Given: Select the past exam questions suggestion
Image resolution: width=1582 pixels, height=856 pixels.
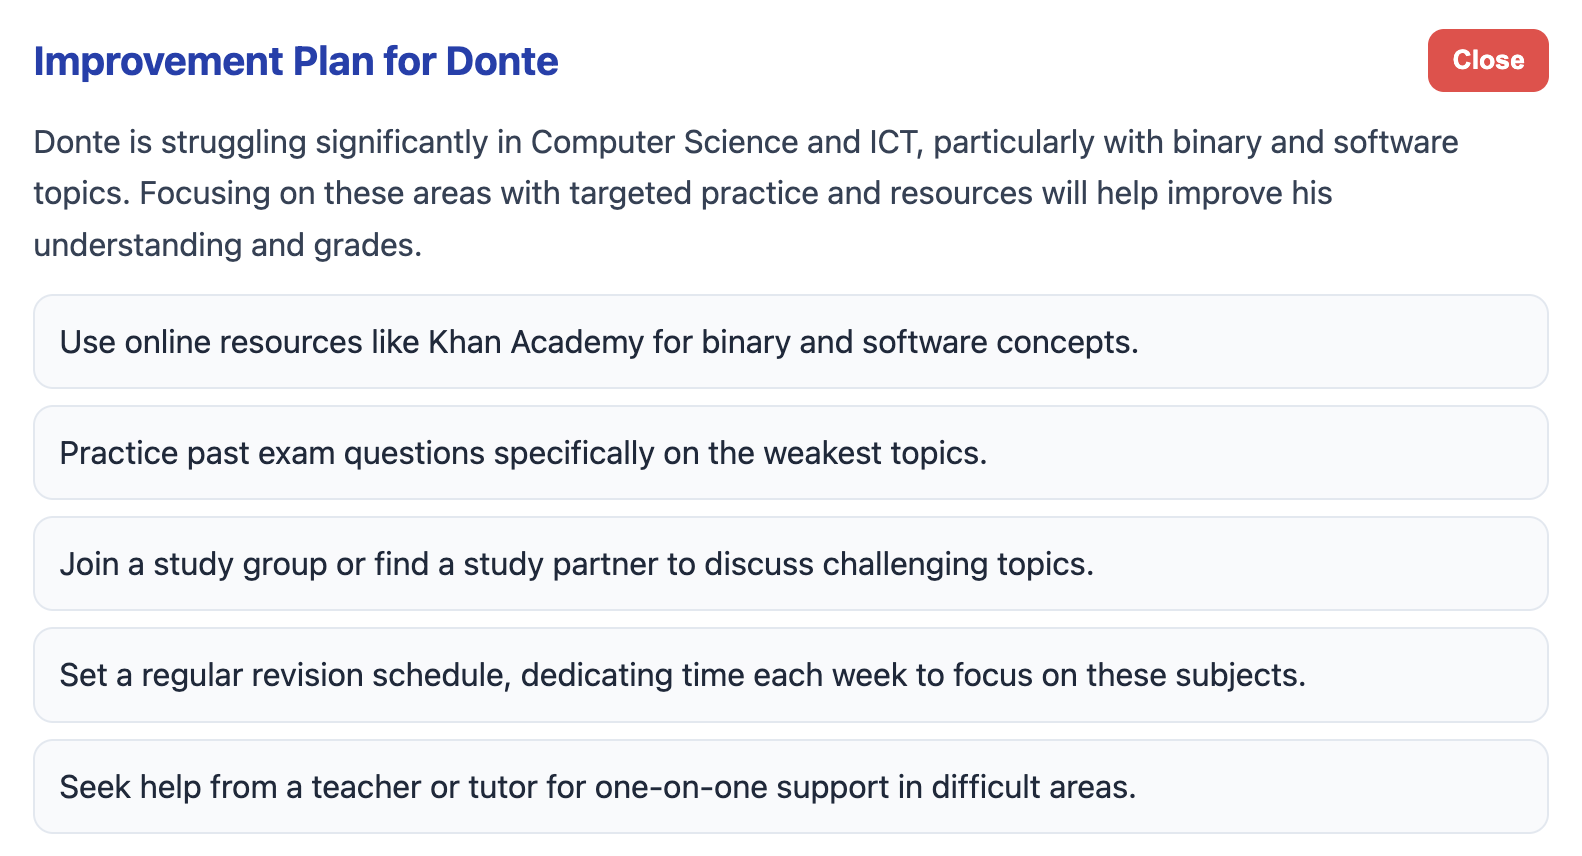Looking at the screenshot, I should 790,453.
